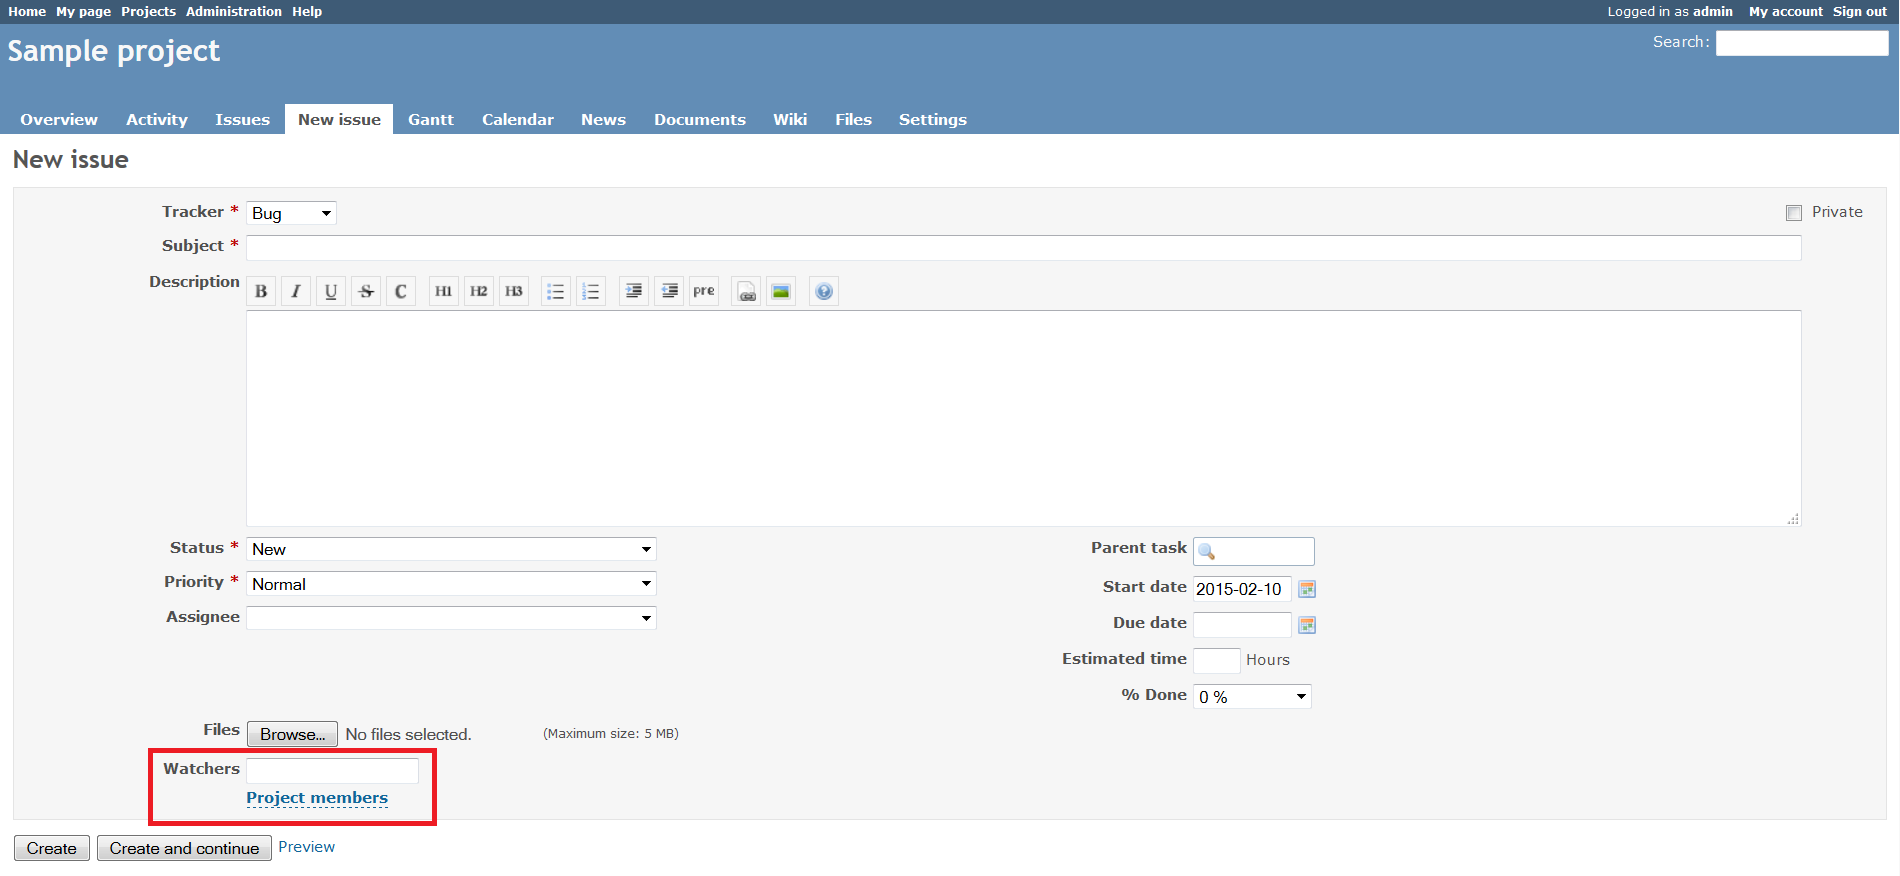The image size is (1900, 876).
Task: Open the Files tab
Action: (854, 119)
